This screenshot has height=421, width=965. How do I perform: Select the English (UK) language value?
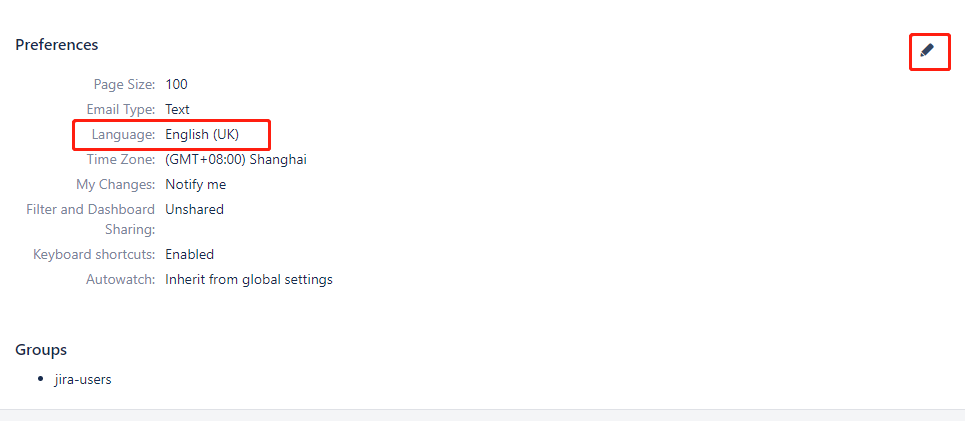coord(202,135)
